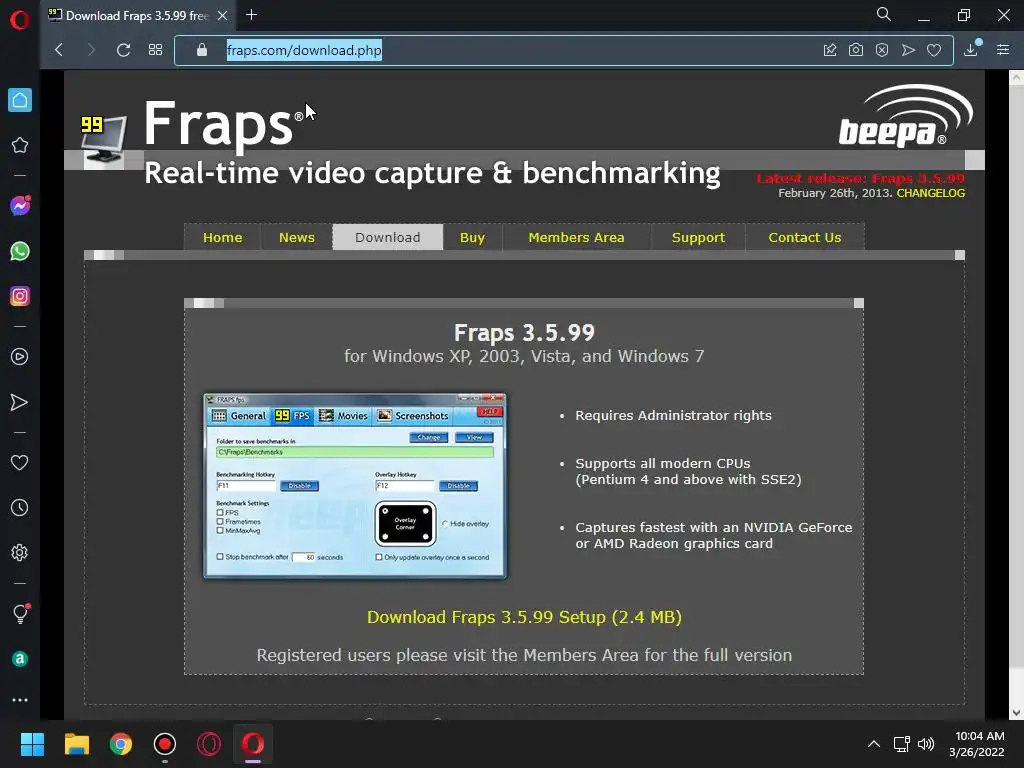The height and width of the screenshot is (768, 1024).
Task: Click 'Latest release: Fraps 3.5.99' text
Action: pos(860,178)
